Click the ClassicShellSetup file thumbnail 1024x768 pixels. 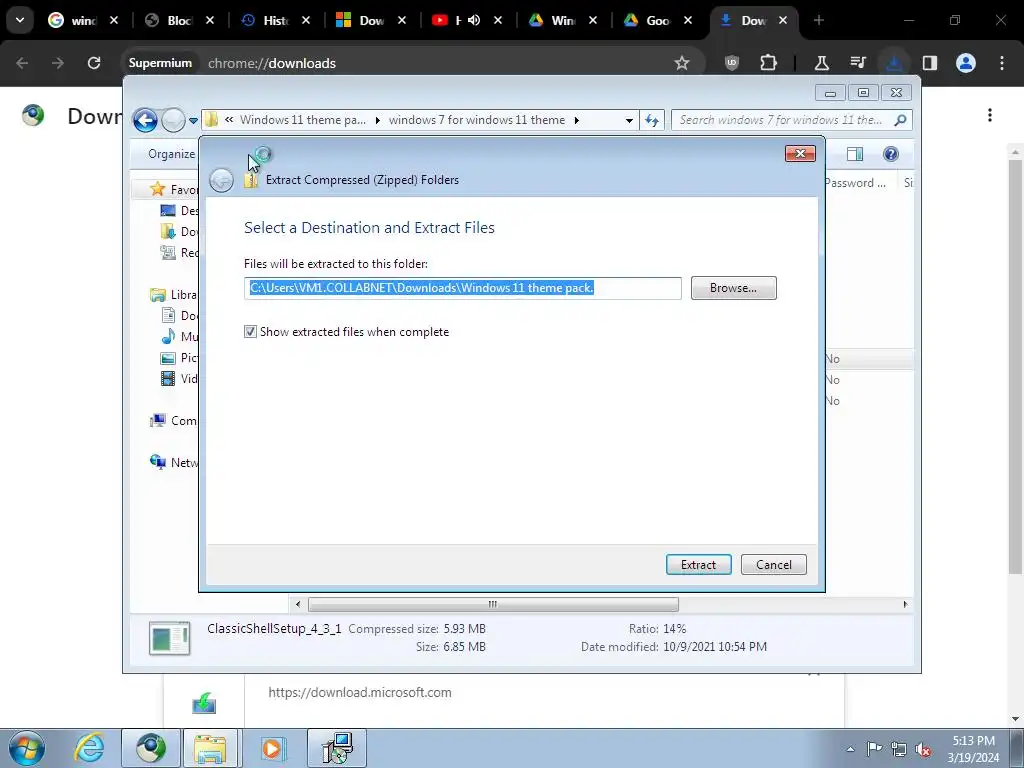(x=169, y=637)
